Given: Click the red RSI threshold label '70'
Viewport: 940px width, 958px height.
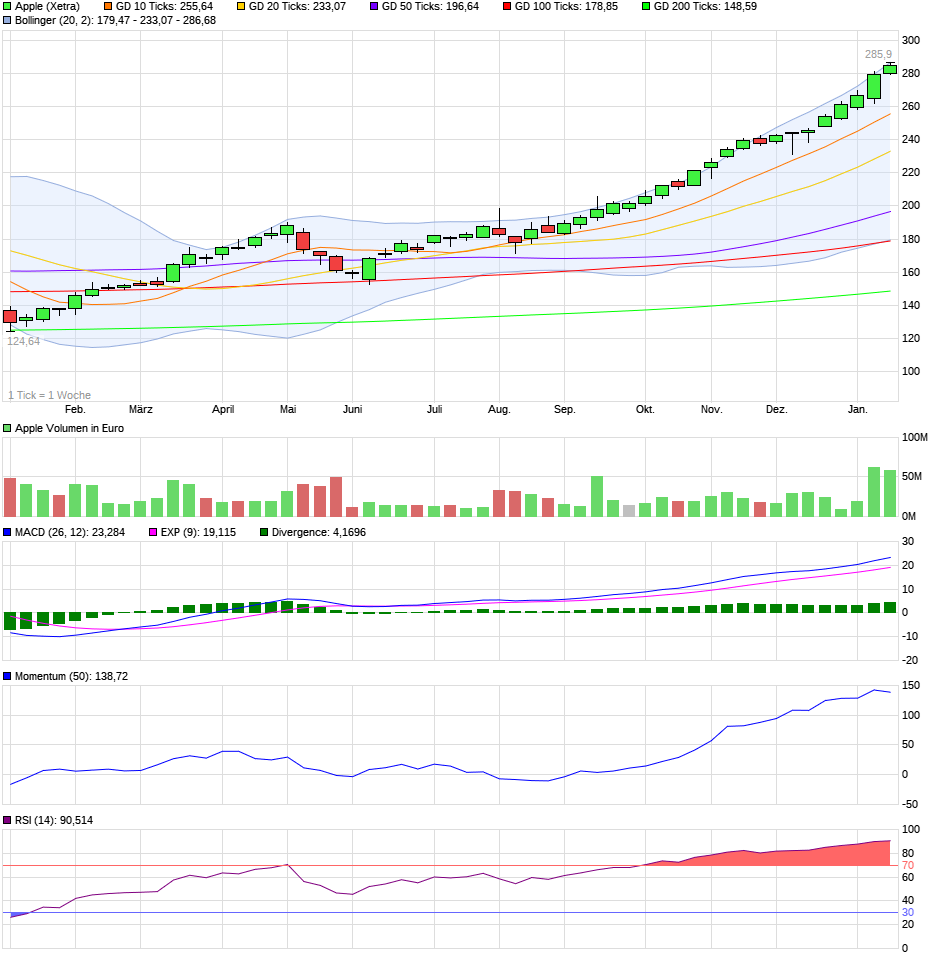Looking at the screenshot, I should click(908, 866).
